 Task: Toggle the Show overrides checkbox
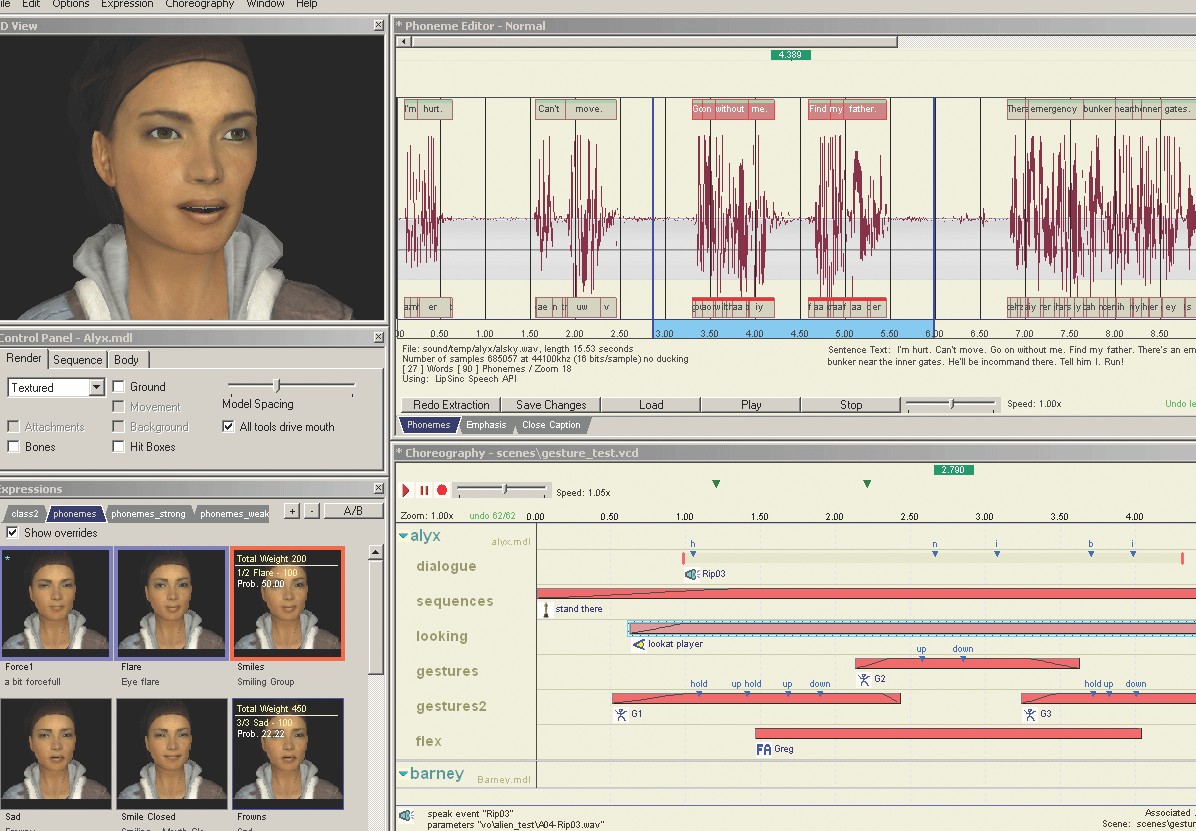tap(13, 533)
